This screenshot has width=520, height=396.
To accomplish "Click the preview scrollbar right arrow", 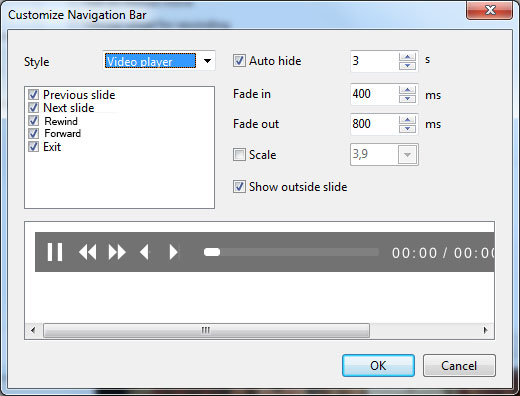I will (485, 330).
